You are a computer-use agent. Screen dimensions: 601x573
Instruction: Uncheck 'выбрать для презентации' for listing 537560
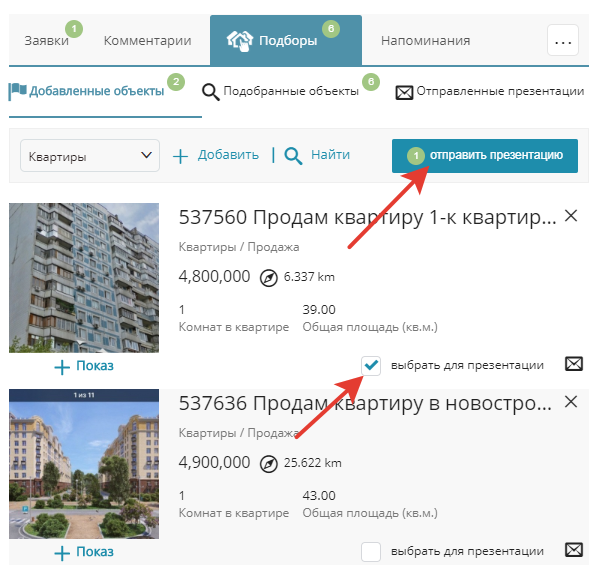(371, 365)
